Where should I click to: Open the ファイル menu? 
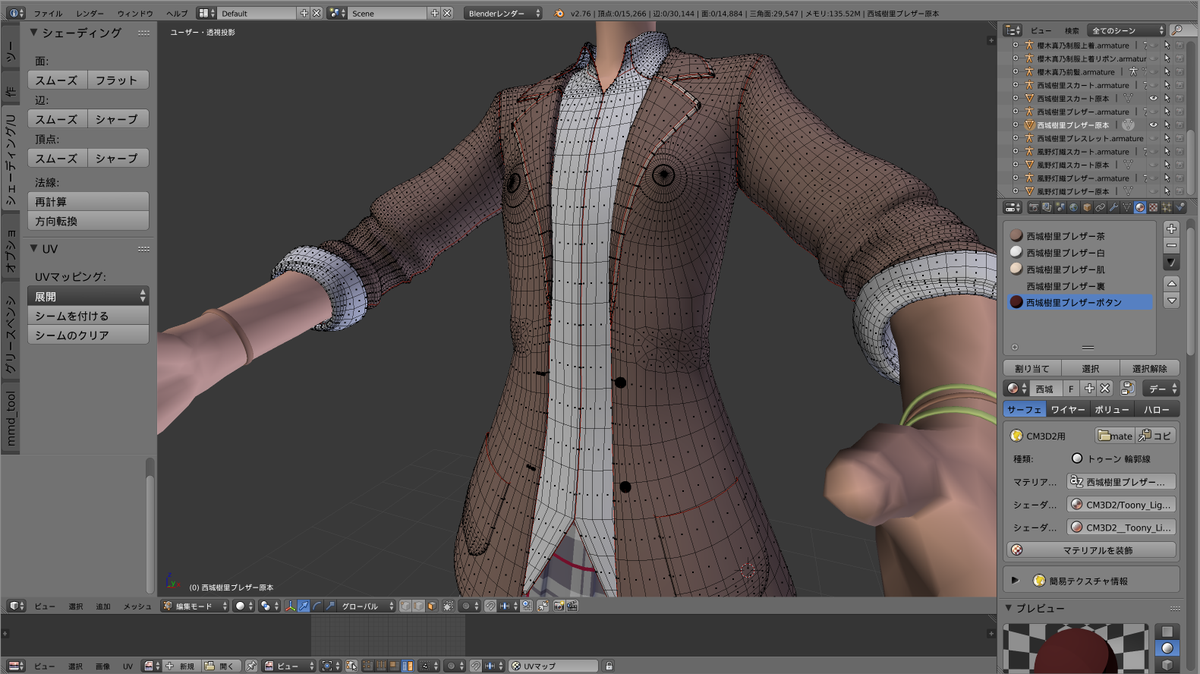click(x=47, y=13)
